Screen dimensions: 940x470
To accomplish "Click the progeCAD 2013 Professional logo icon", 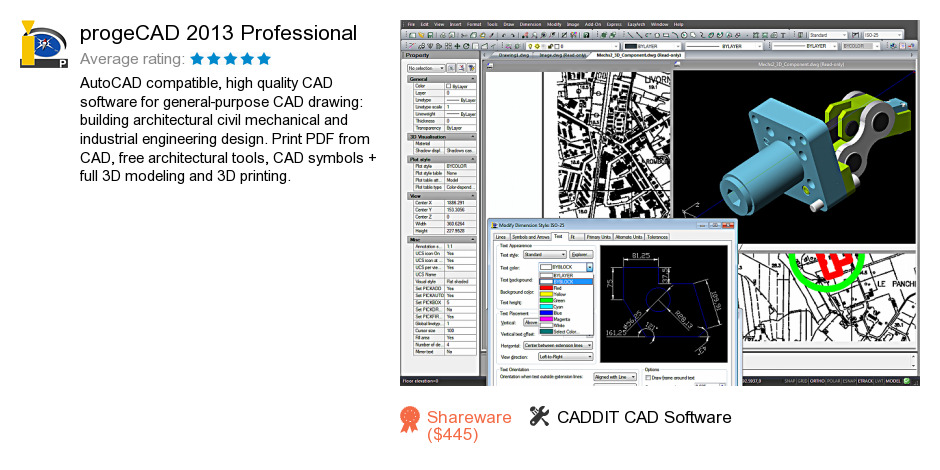I will [44, 44].
